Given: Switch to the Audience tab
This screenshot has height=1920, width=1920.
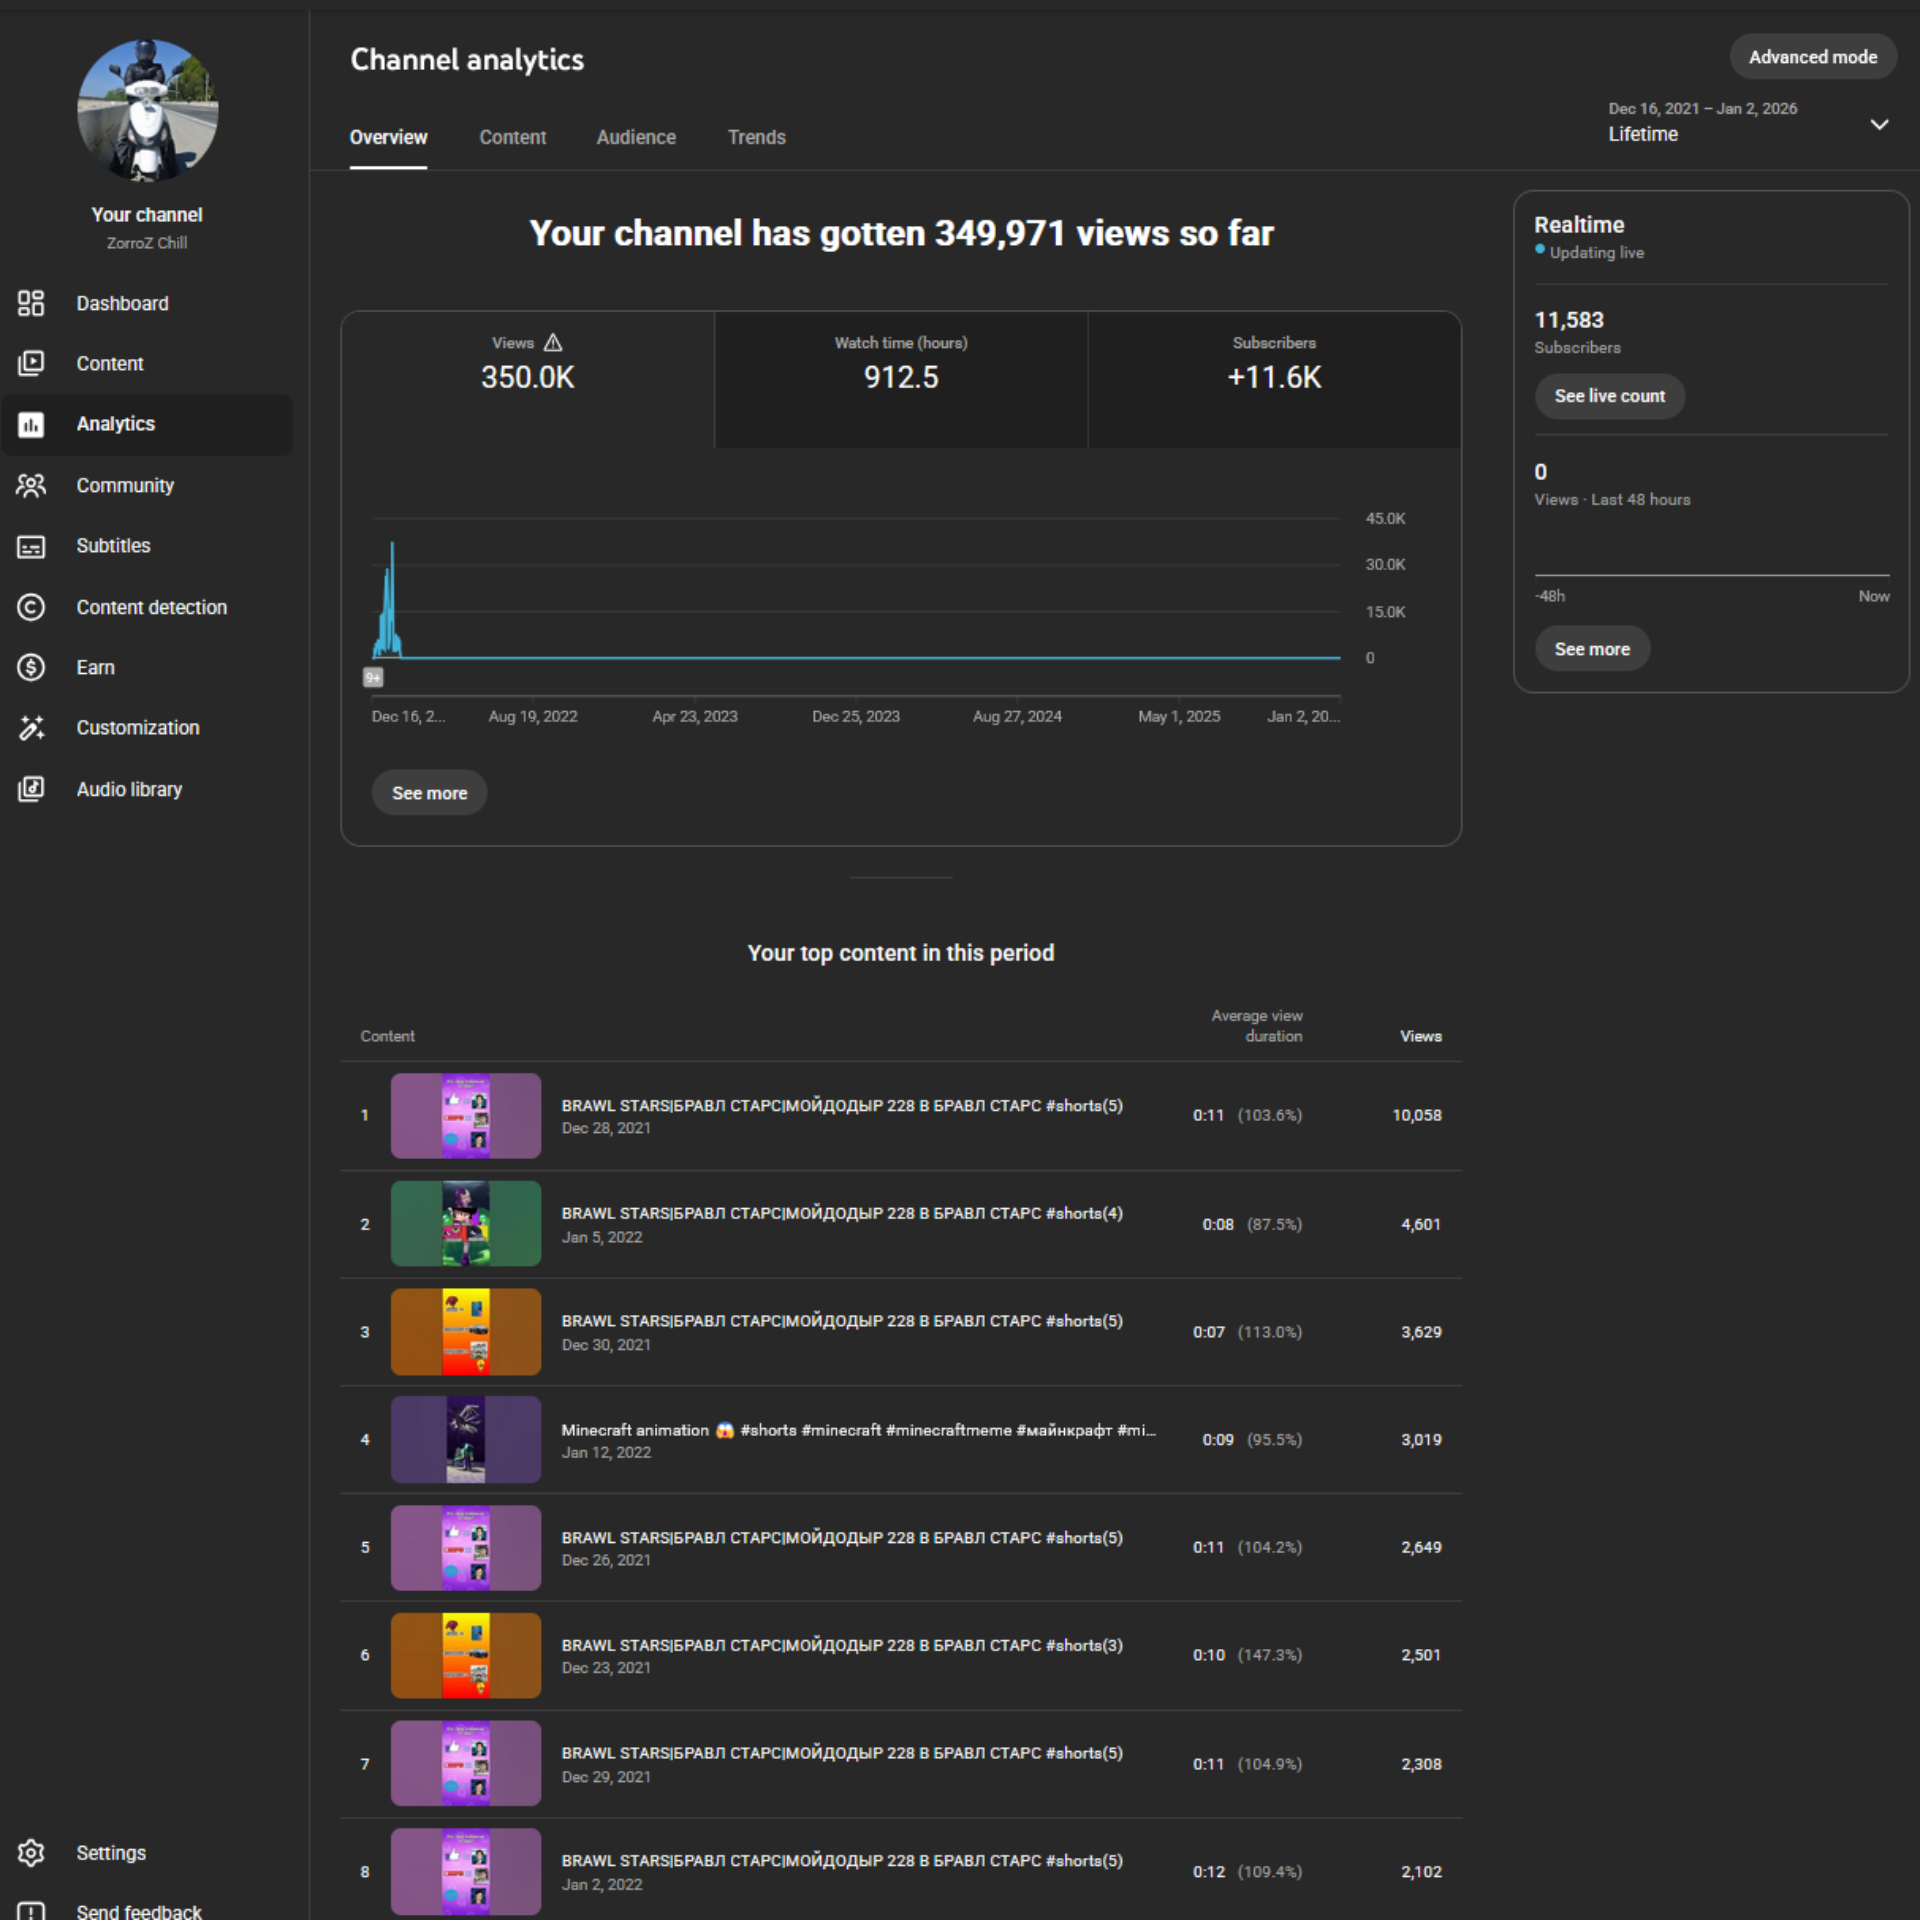Looking at the screenshot, I should [x=636, y=137].
